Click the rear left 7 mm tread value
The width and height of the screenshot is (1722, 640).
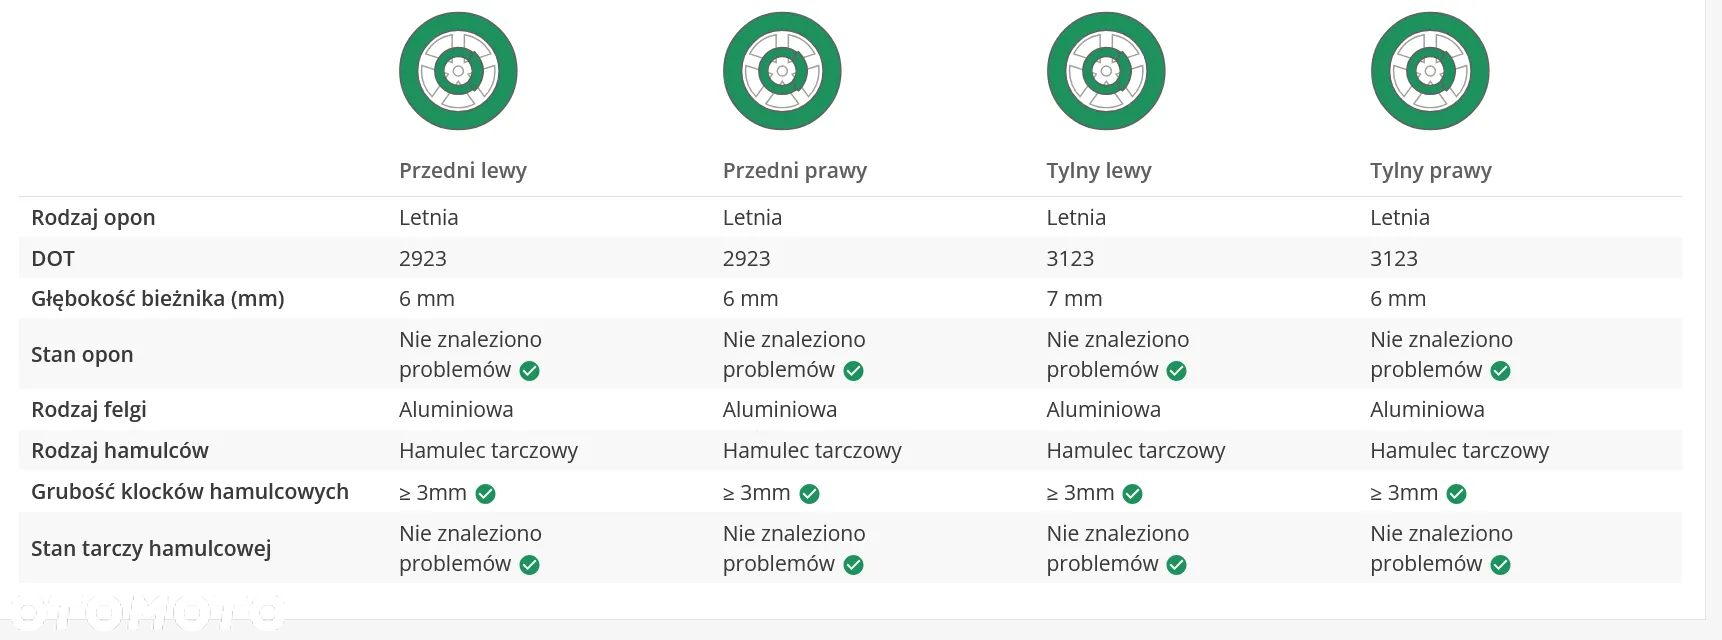click(1074, 299)
